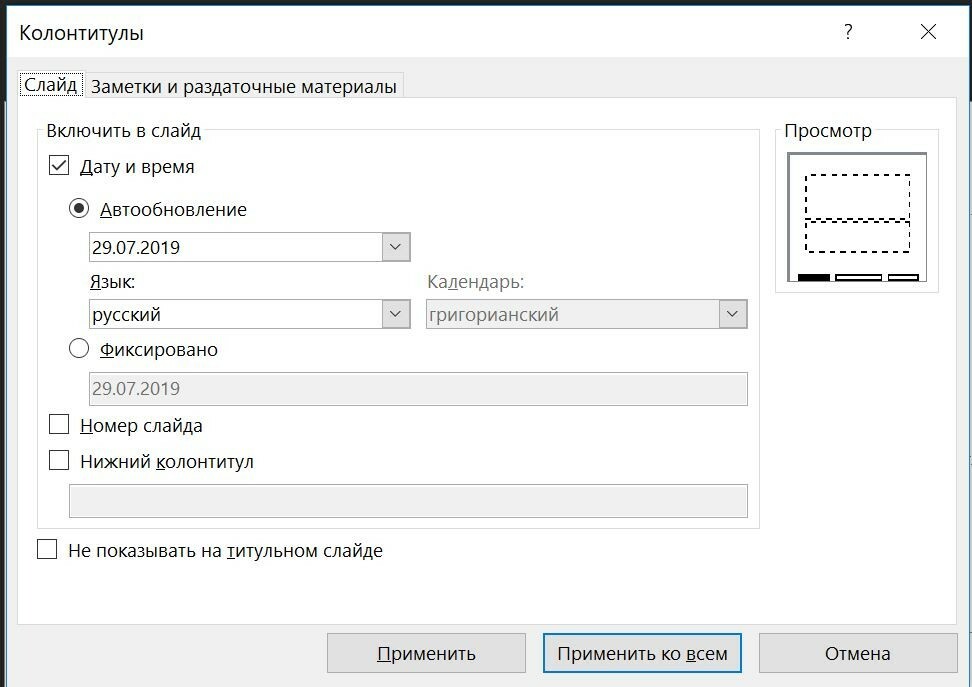
Task: Click the Применить button
Action: [x=426, y=654]
